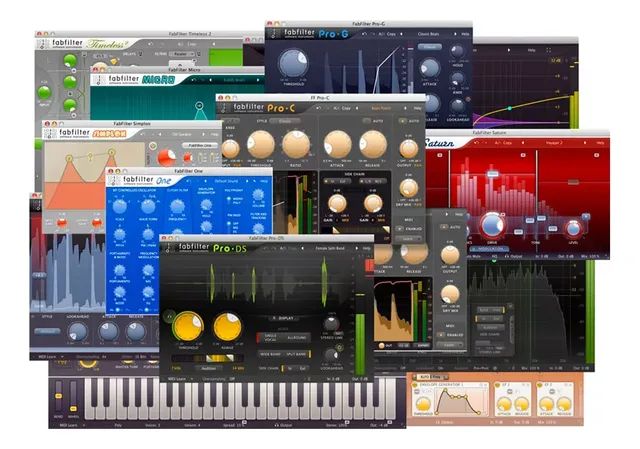Select the Allround mode in Pro-DS
The width and height of the screenshot is (640, 449).
297,338
